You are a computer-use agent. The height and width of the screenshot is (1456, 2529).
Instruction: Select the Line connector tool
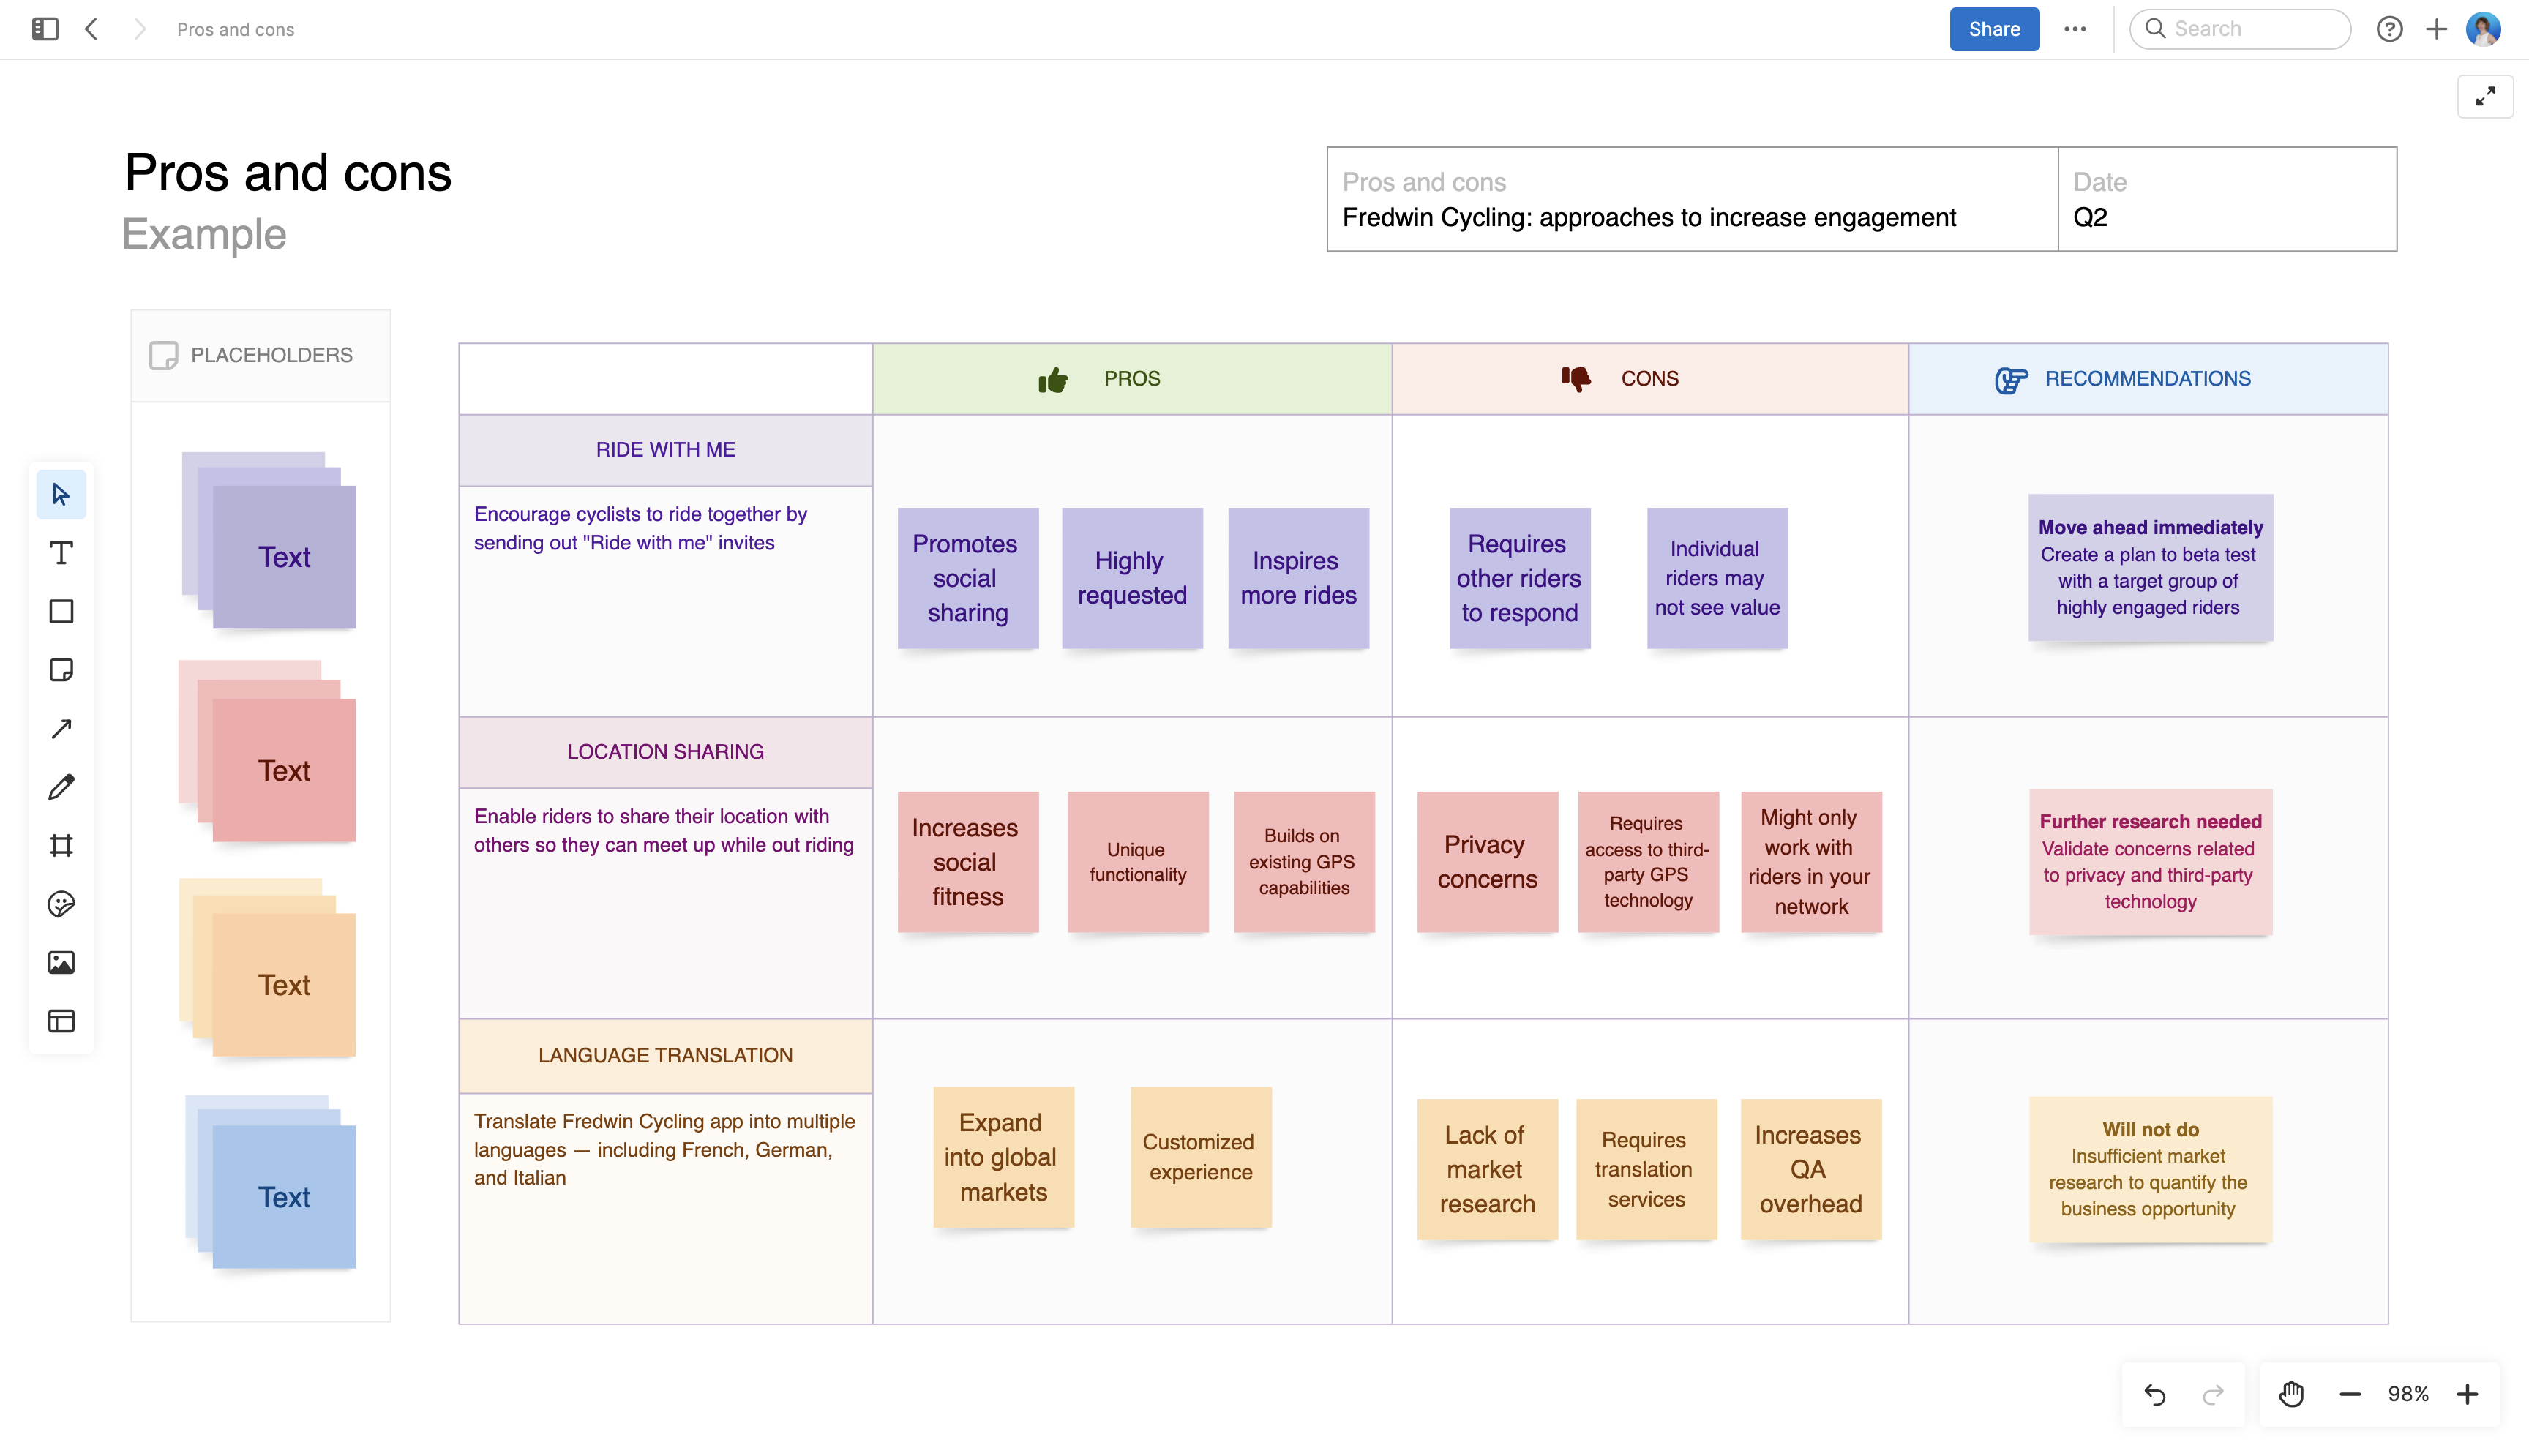click(x=61, y=728)
